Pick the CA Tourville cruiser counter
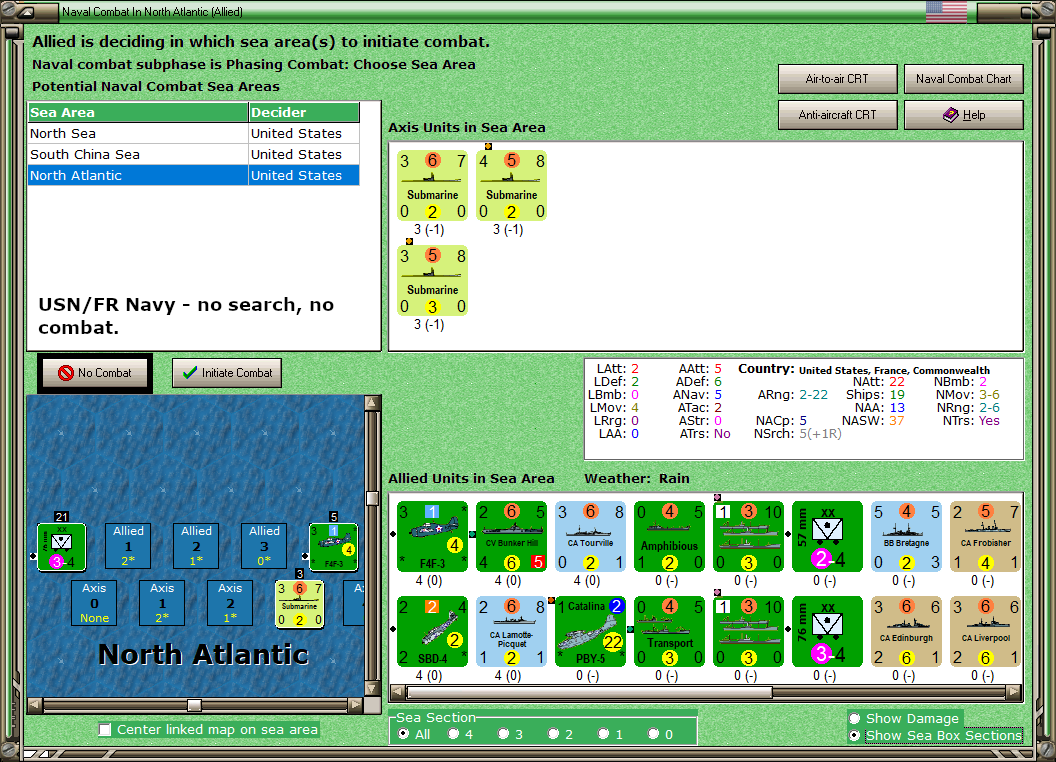 pyautogui.click(x=591, y=536)
